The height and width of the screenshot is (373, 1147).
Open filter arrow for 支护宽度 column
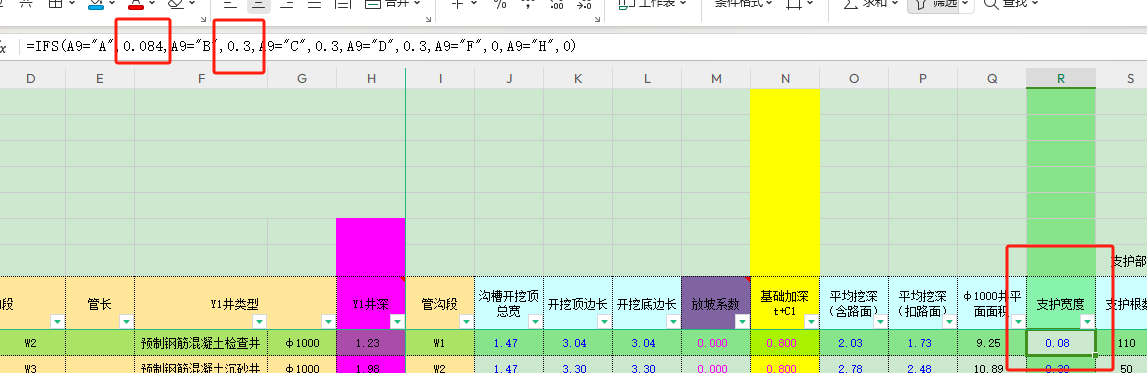pyautogui.click(x=1087, y=321)
